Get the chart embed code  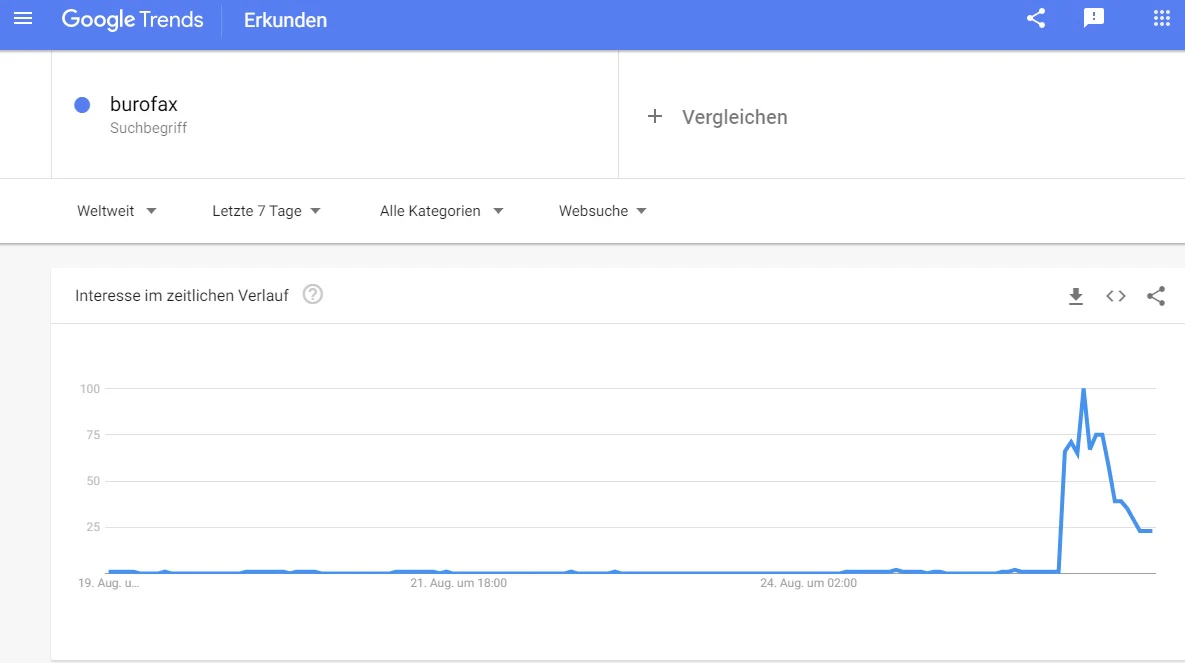pos(1115,296)
